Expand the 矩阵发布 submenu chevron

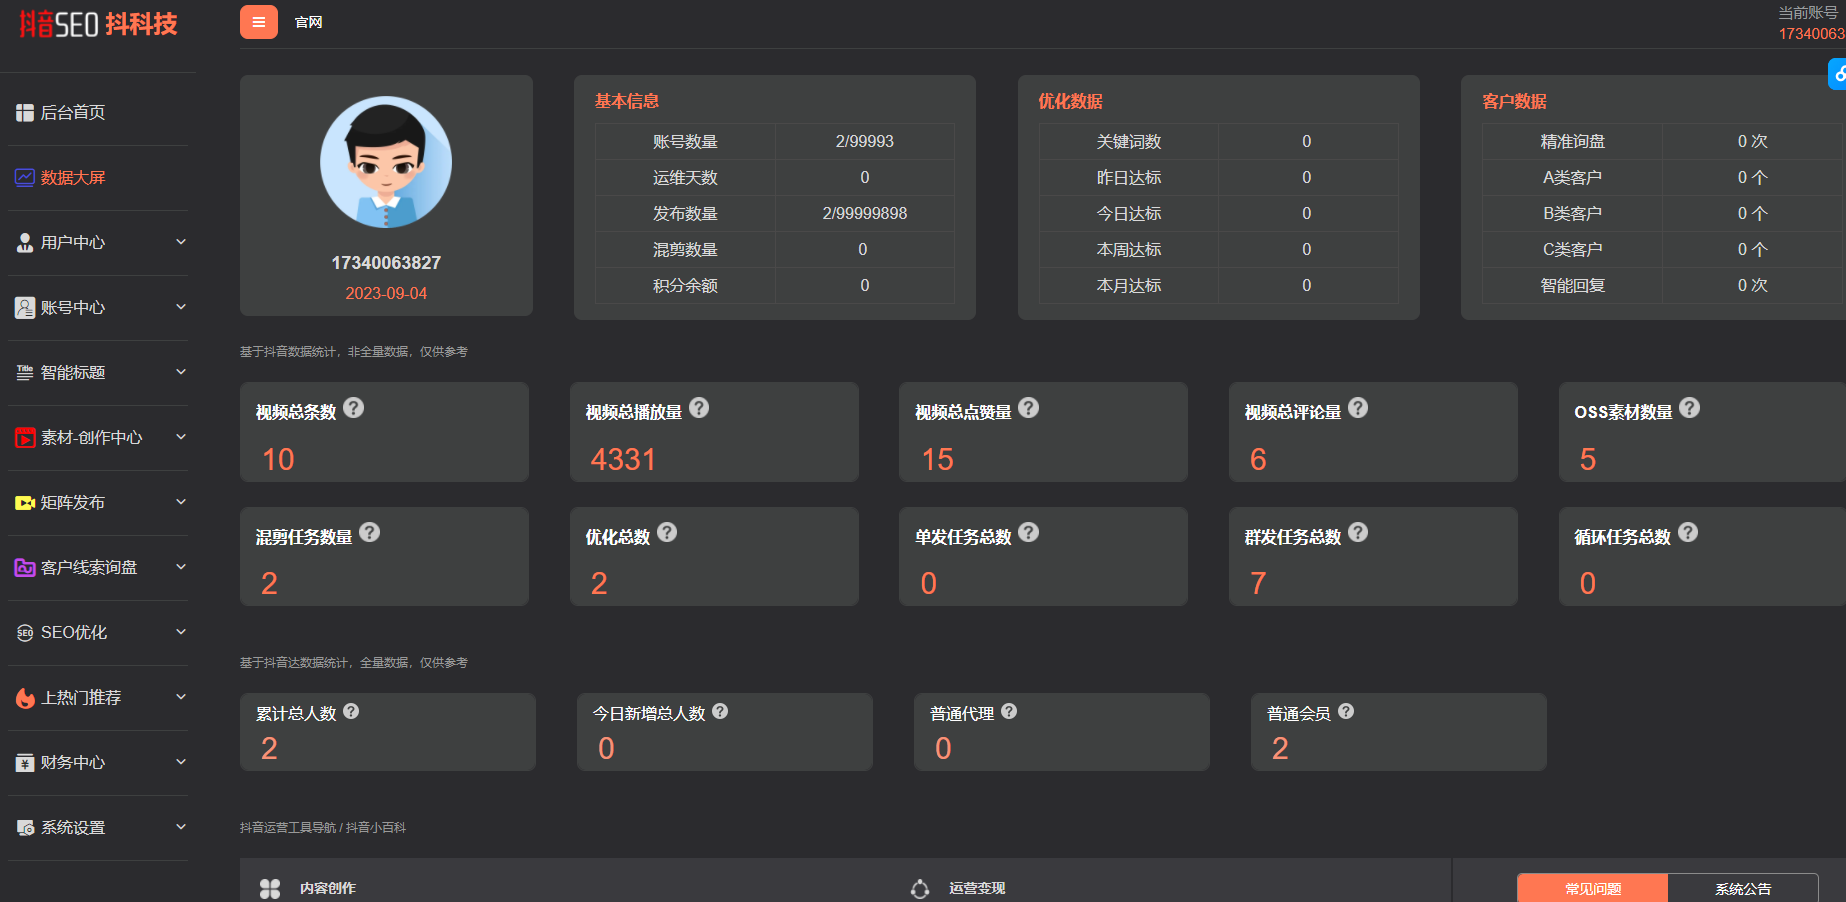pyautogui.click(x=181, y=502)
